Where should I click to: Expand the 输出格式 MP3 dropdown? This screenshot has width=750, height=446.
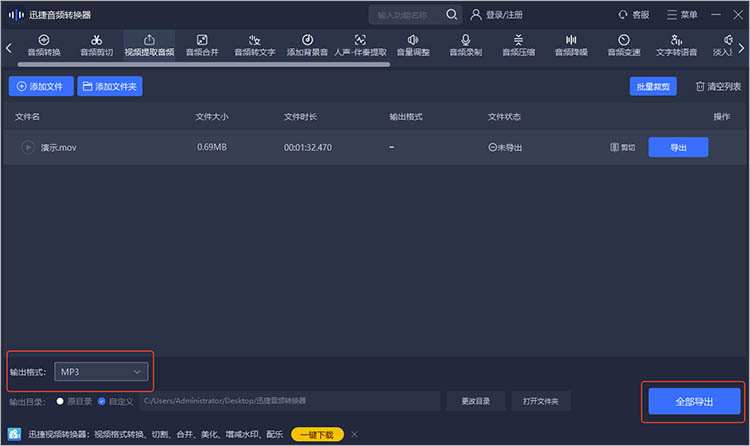(x=101, y=372)
